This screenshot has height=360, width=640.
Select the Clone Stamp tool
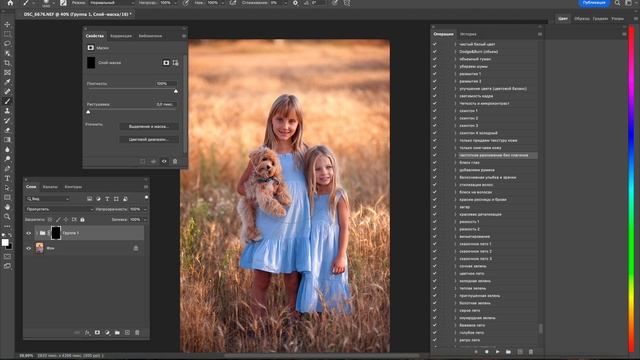point(7,111)
